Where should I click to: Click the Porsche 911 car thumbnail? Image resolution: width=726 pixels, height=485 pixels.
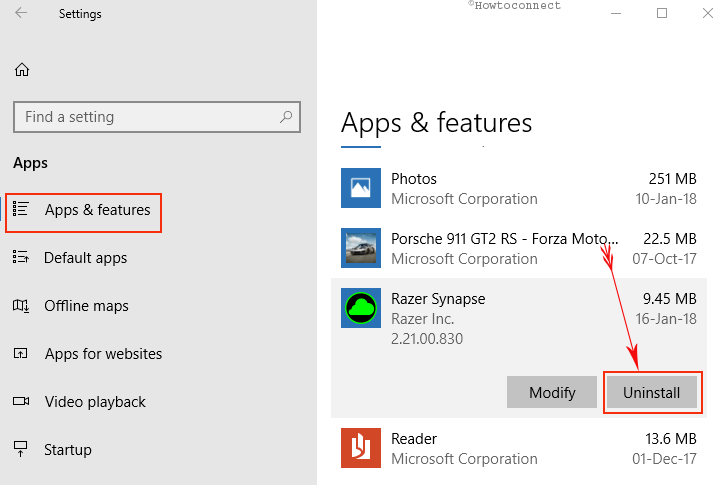(x=361, y=248)
